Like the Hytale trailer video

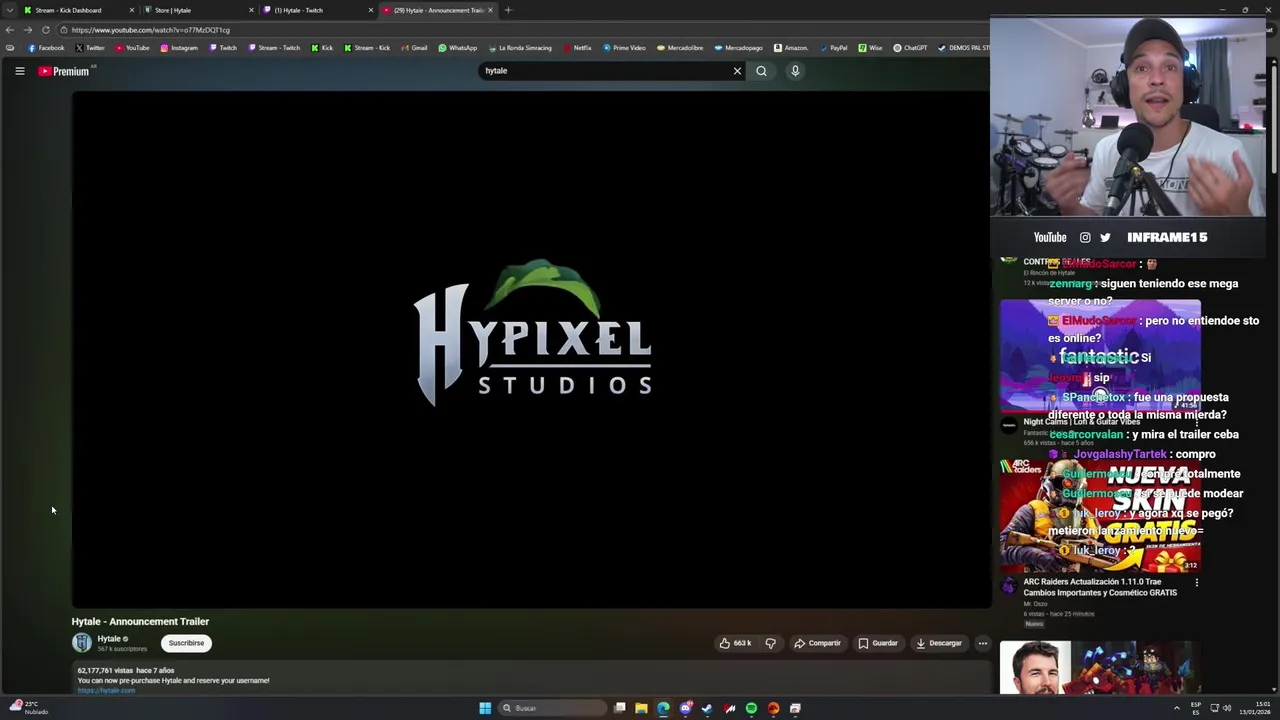pos(735,643)
